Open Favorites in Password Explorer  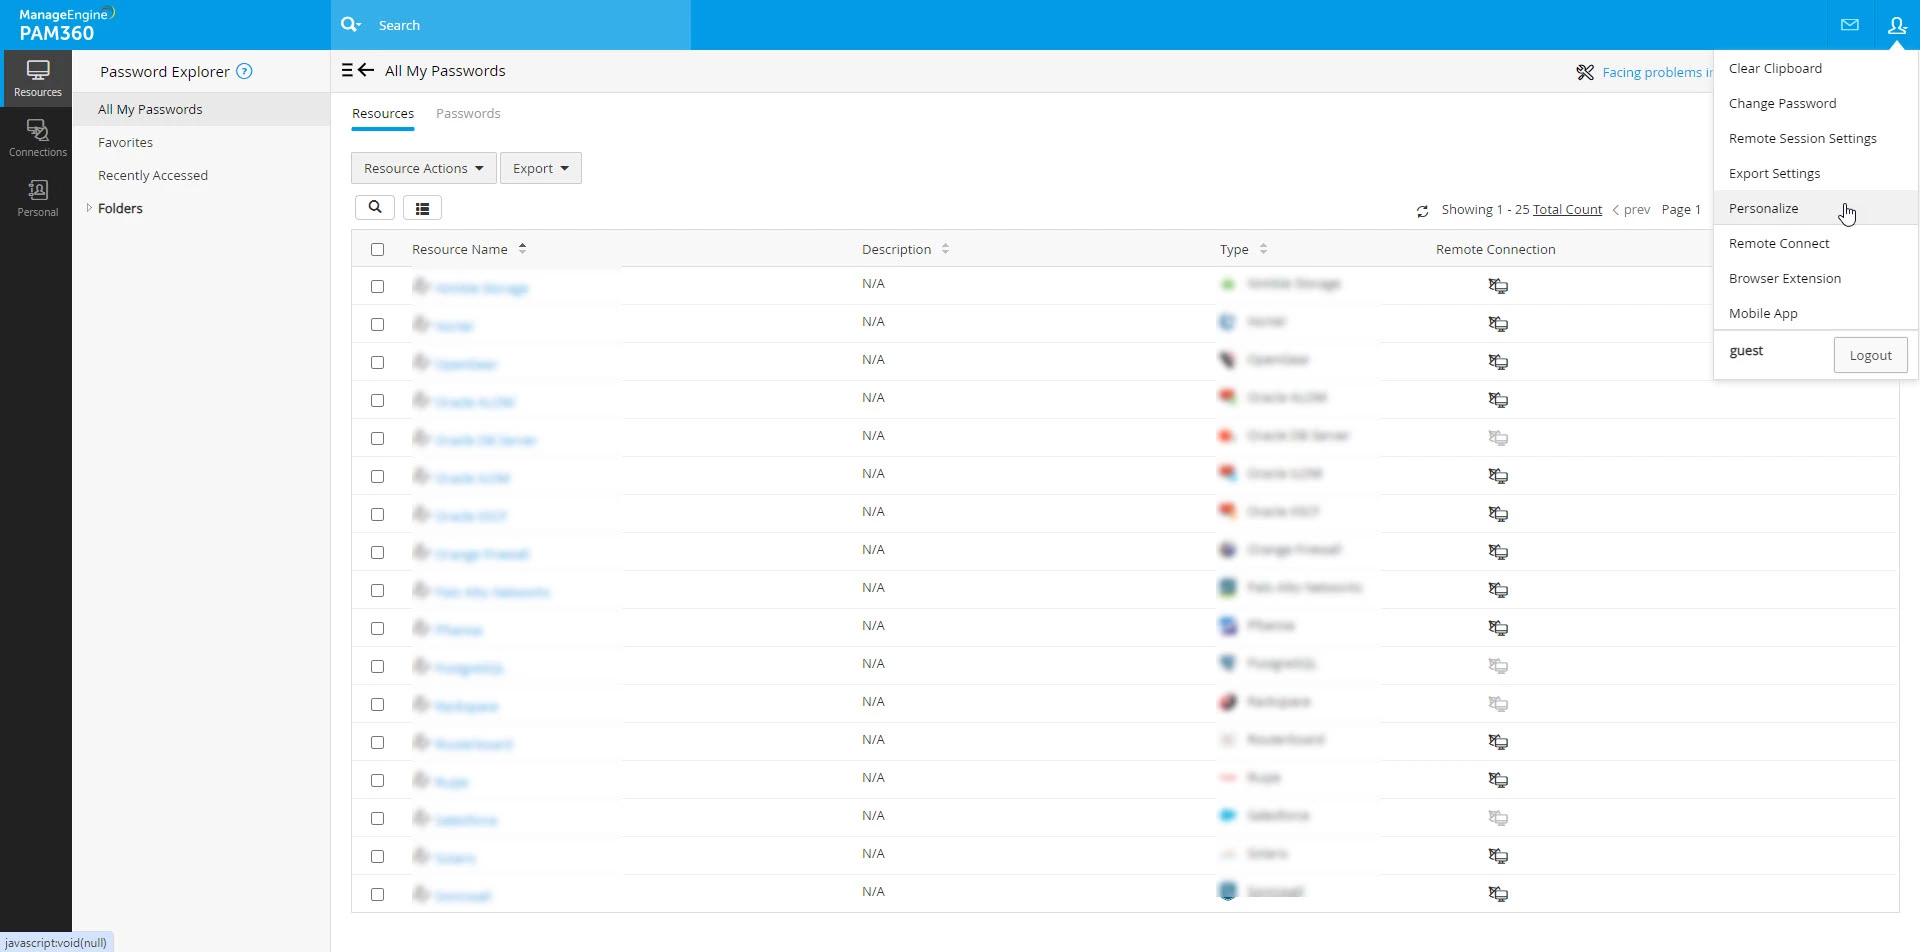click(125, 142)
